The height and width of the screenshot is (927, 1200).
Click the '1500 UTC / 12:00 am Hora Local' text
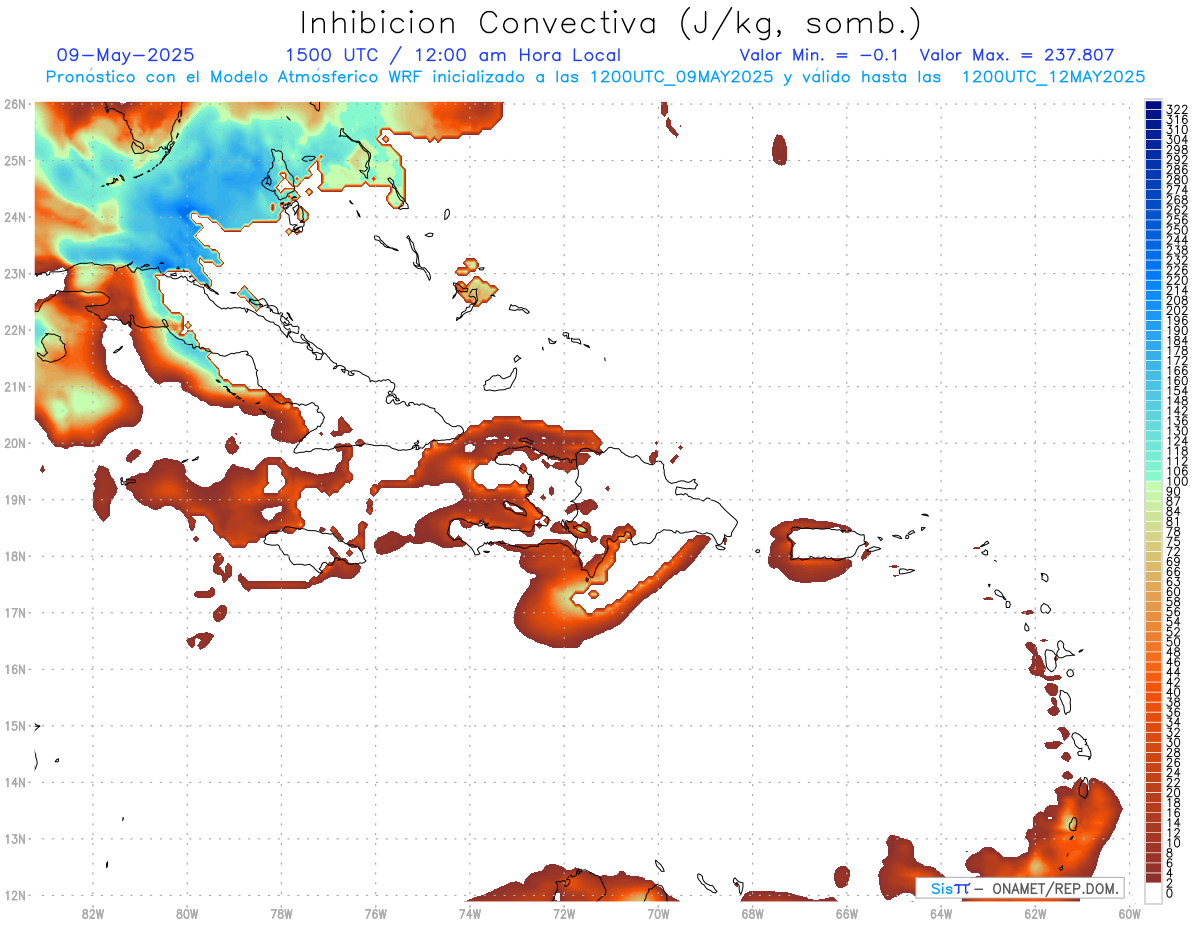453,55
